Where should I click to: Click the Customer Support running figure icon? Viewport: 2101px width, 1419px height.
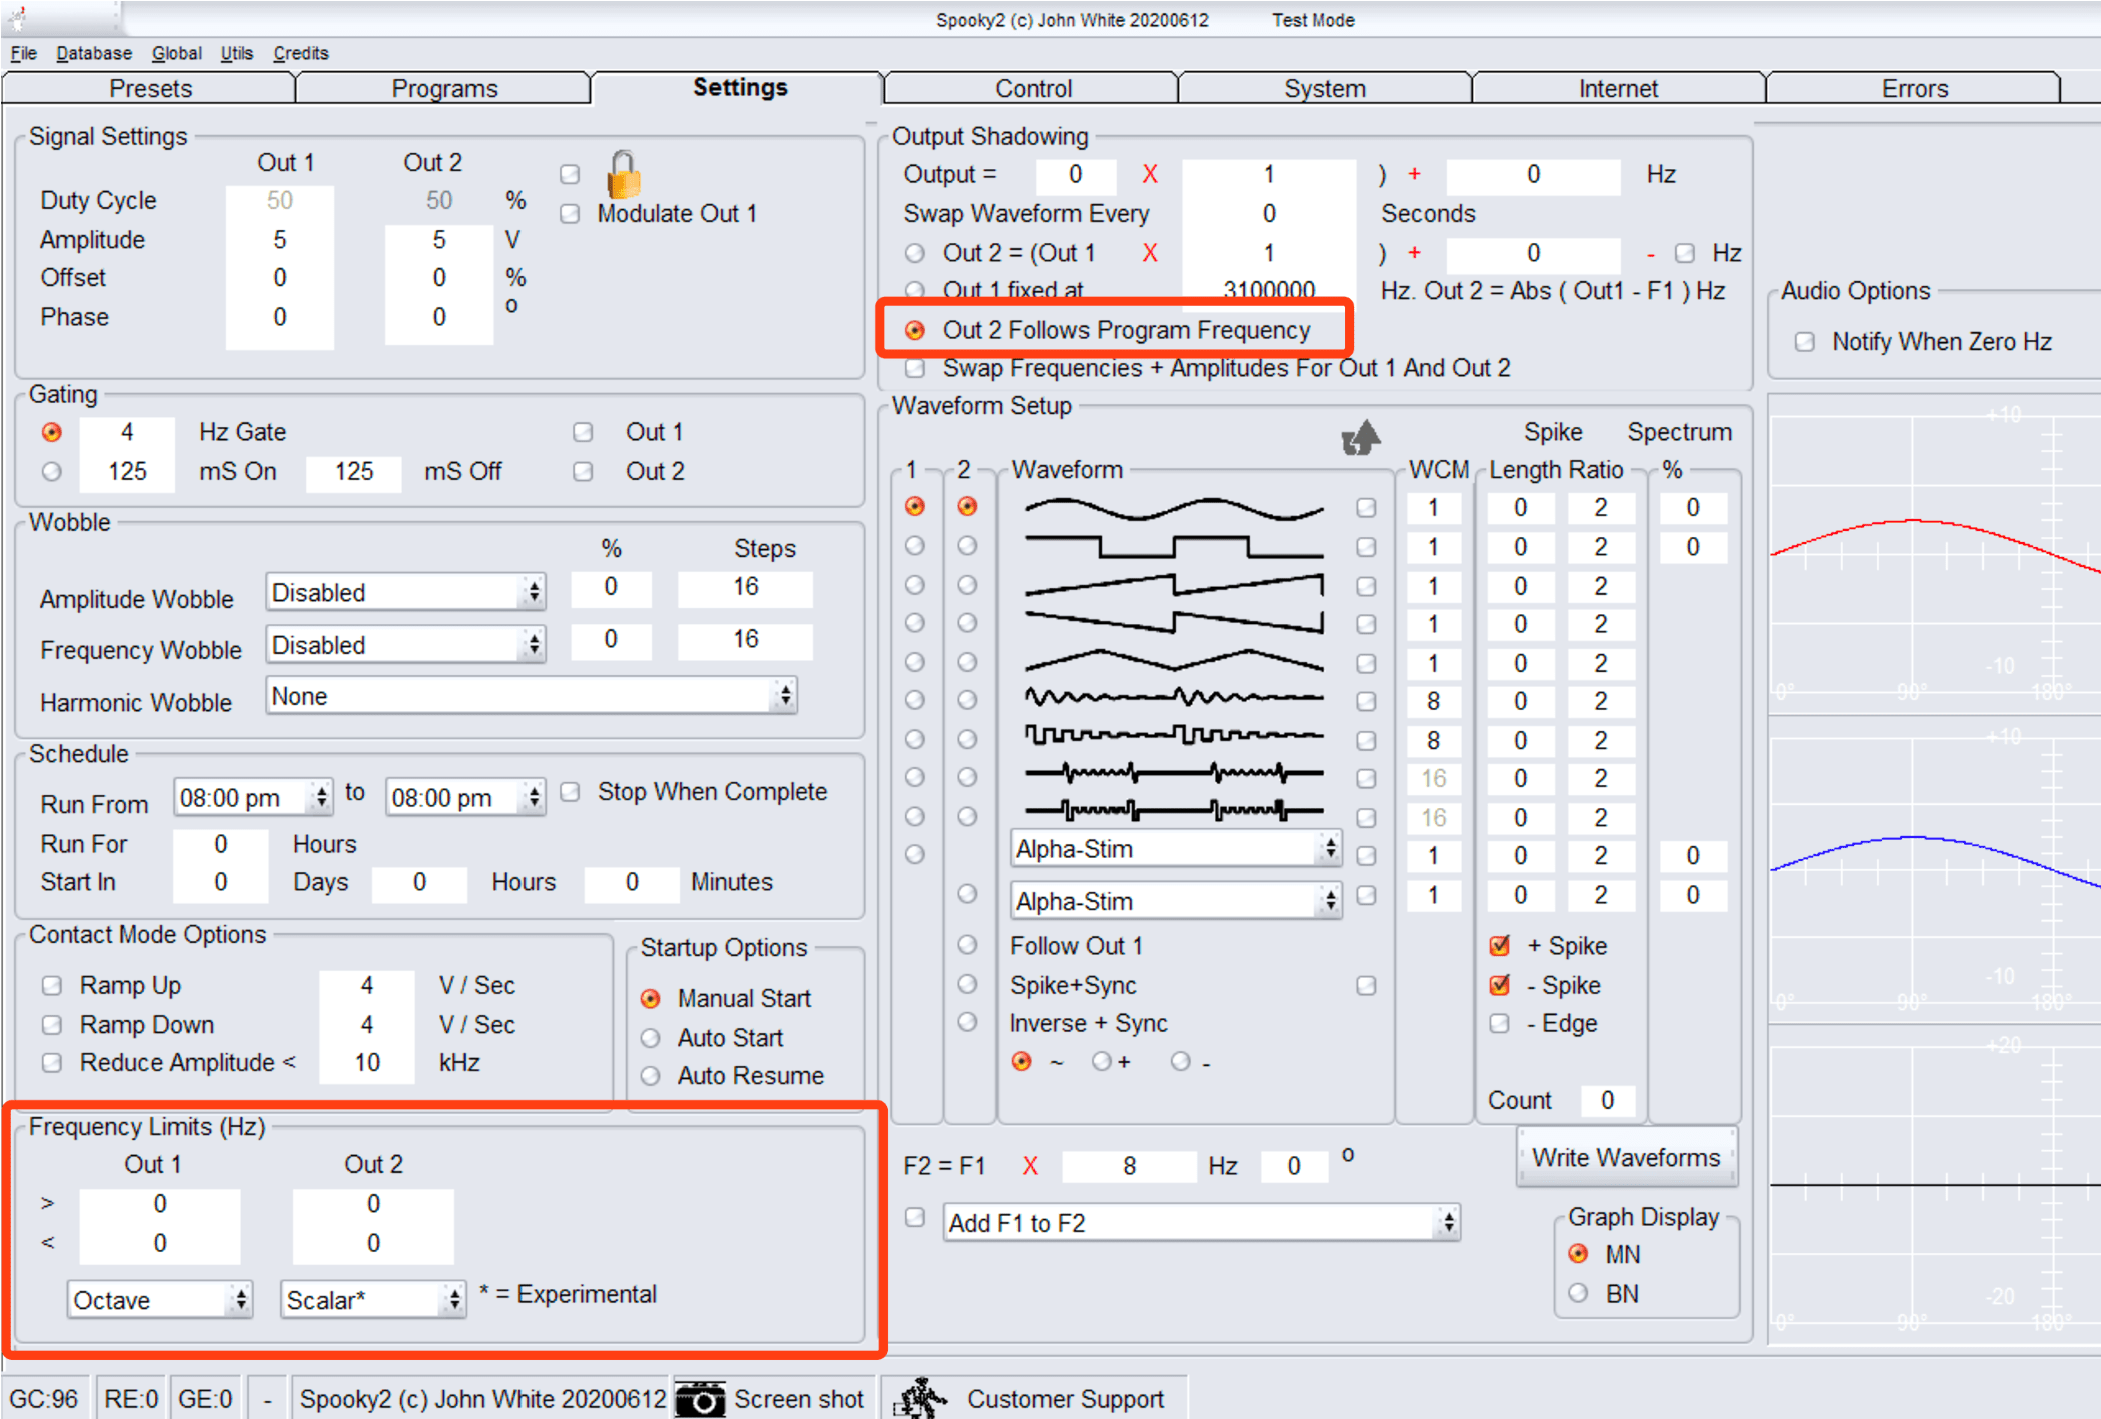pos(921,1398)
